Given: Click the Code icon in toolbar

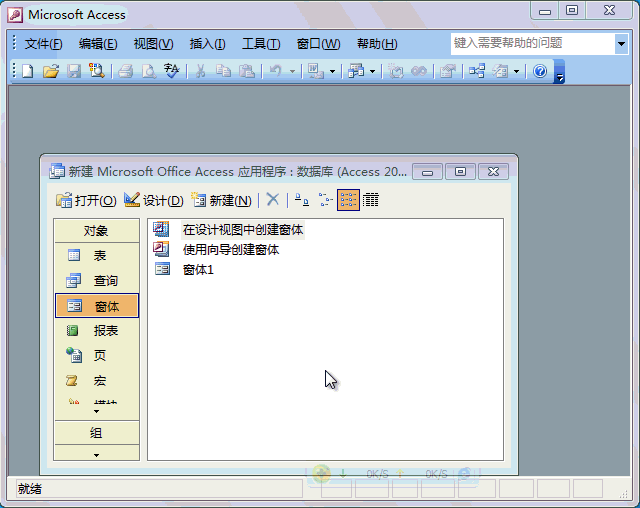Looking at the screenshot, I should pyautogui.click(x=395, y=71).
